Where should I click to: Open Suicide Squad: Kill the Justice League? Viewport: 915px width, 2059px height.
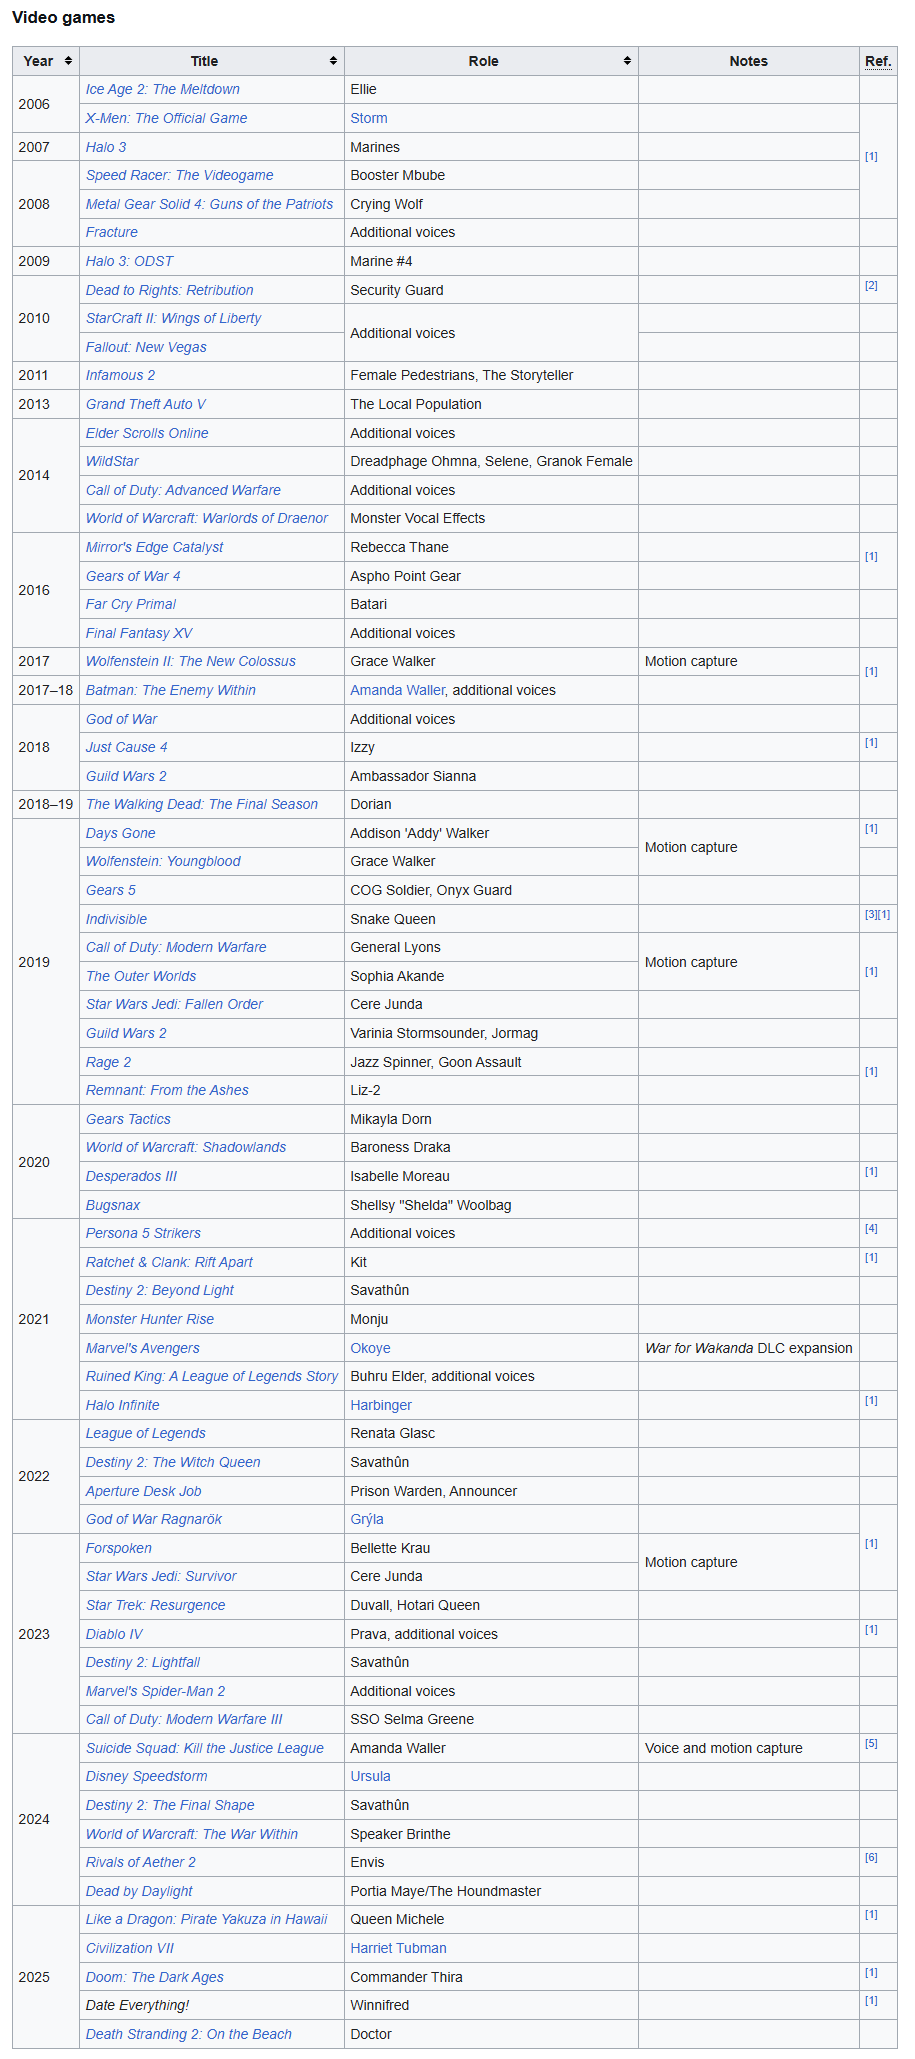205,1748
